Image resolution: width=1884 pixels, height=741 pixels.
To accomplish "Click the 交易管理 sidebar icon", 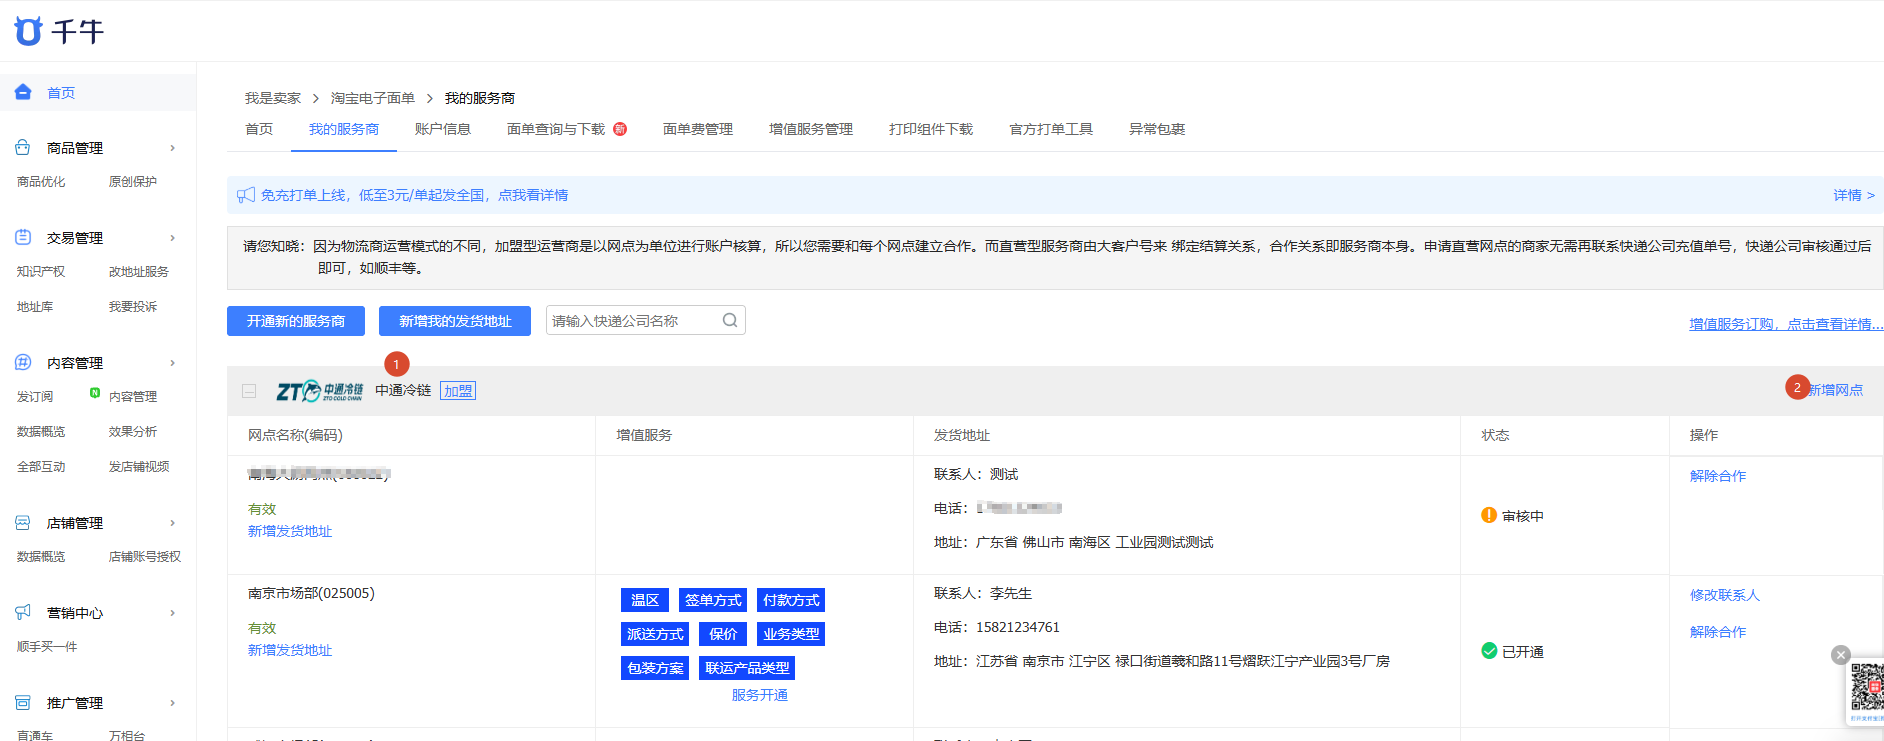I will [x=23, y=237].
